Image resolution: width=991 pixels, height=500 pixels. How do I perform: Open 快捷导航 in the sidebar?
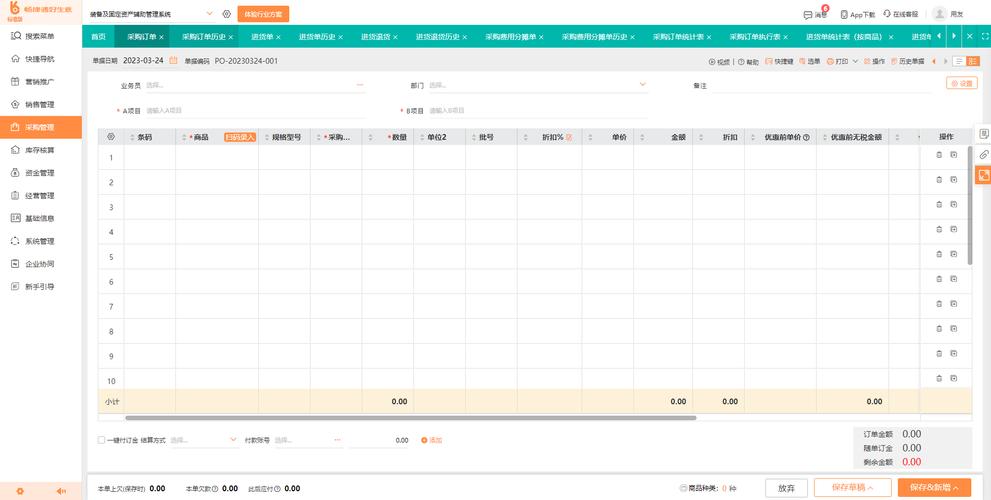click(40, 59)
